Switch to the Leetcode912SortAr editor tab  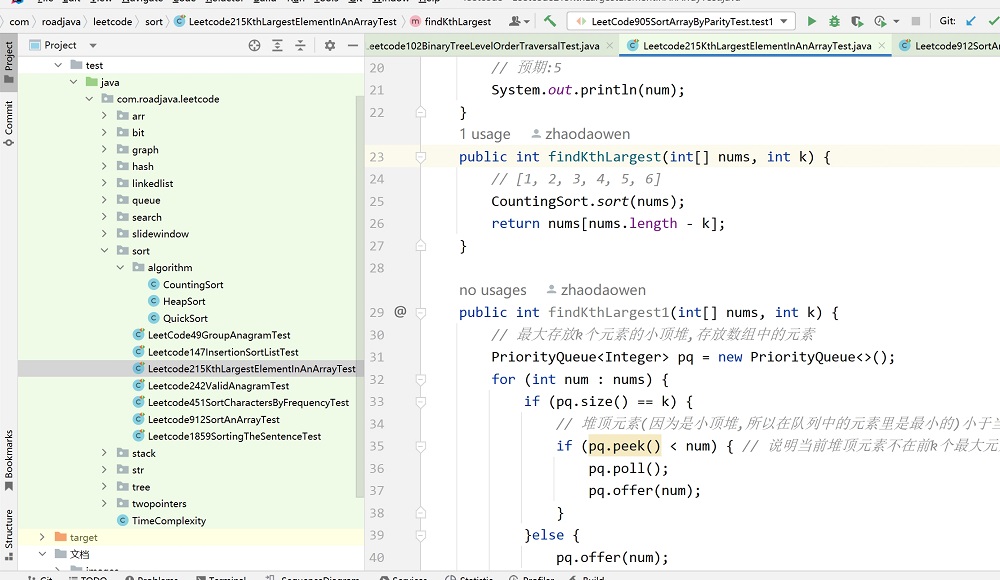(950, 45)
